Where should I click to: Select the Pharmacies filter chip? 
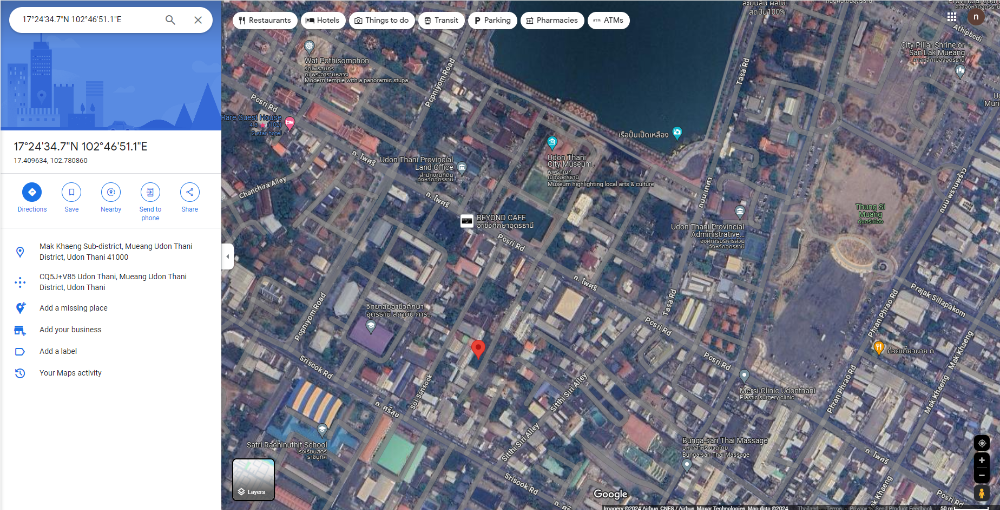[552, 20]
